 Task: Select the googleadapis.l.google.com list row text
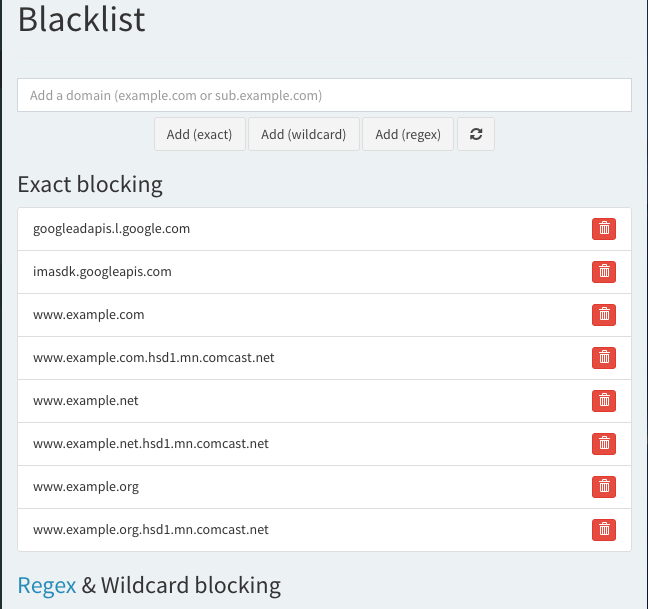[x=111, y=229]
